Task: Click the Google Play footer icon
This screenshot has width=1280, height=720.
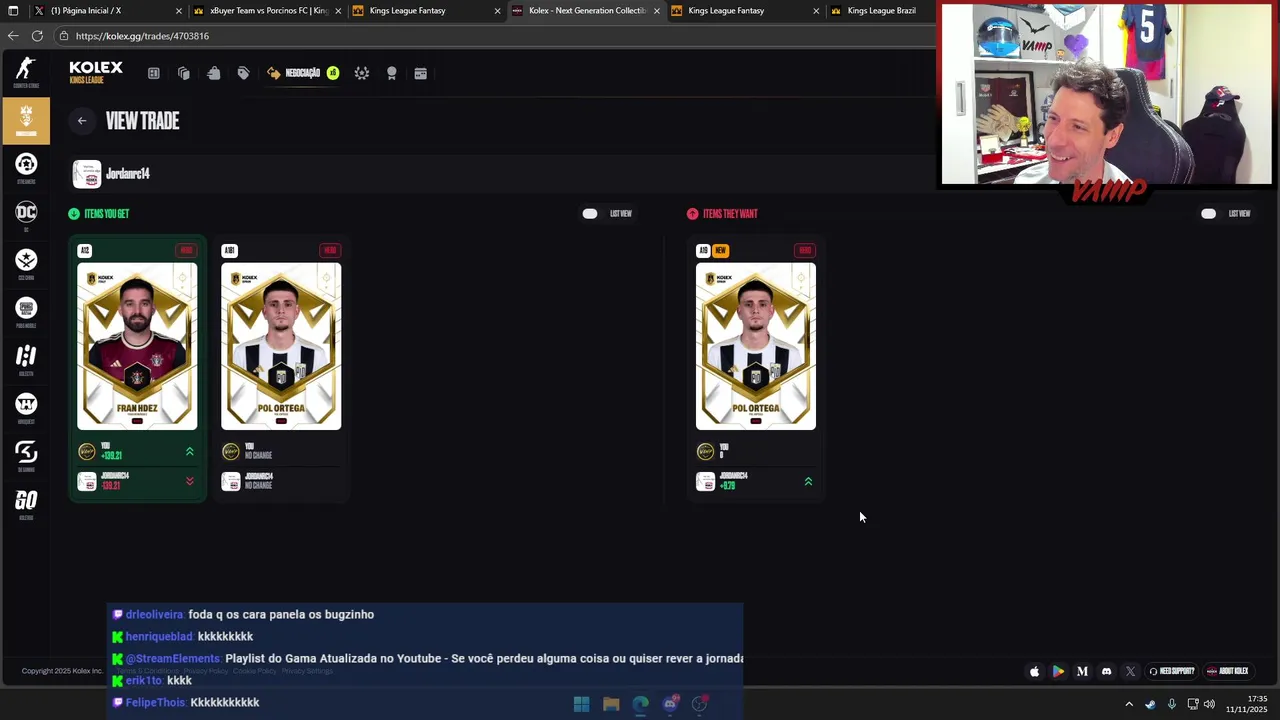Action: (x=1058, y=672)
